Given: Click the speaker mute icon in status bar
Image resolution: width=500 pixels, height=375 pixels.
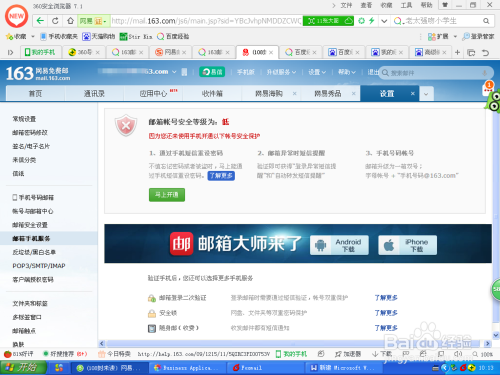Looking at the screenshot, I should click(458, 354).
